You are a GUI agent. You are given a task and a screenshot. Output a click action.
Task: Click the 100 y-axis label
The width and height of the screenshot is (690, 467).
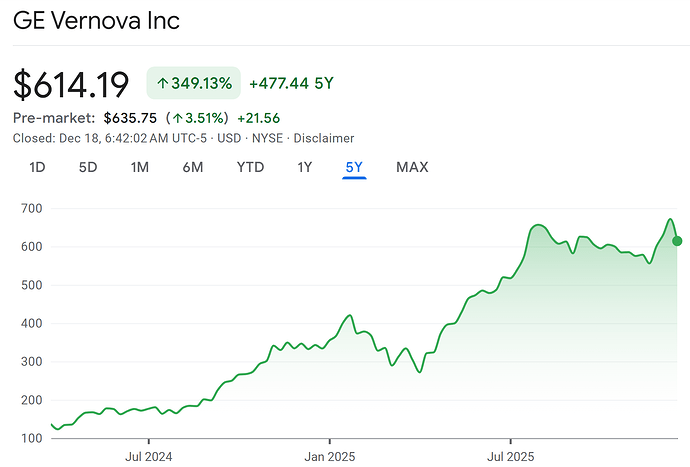tap(32, 438)
